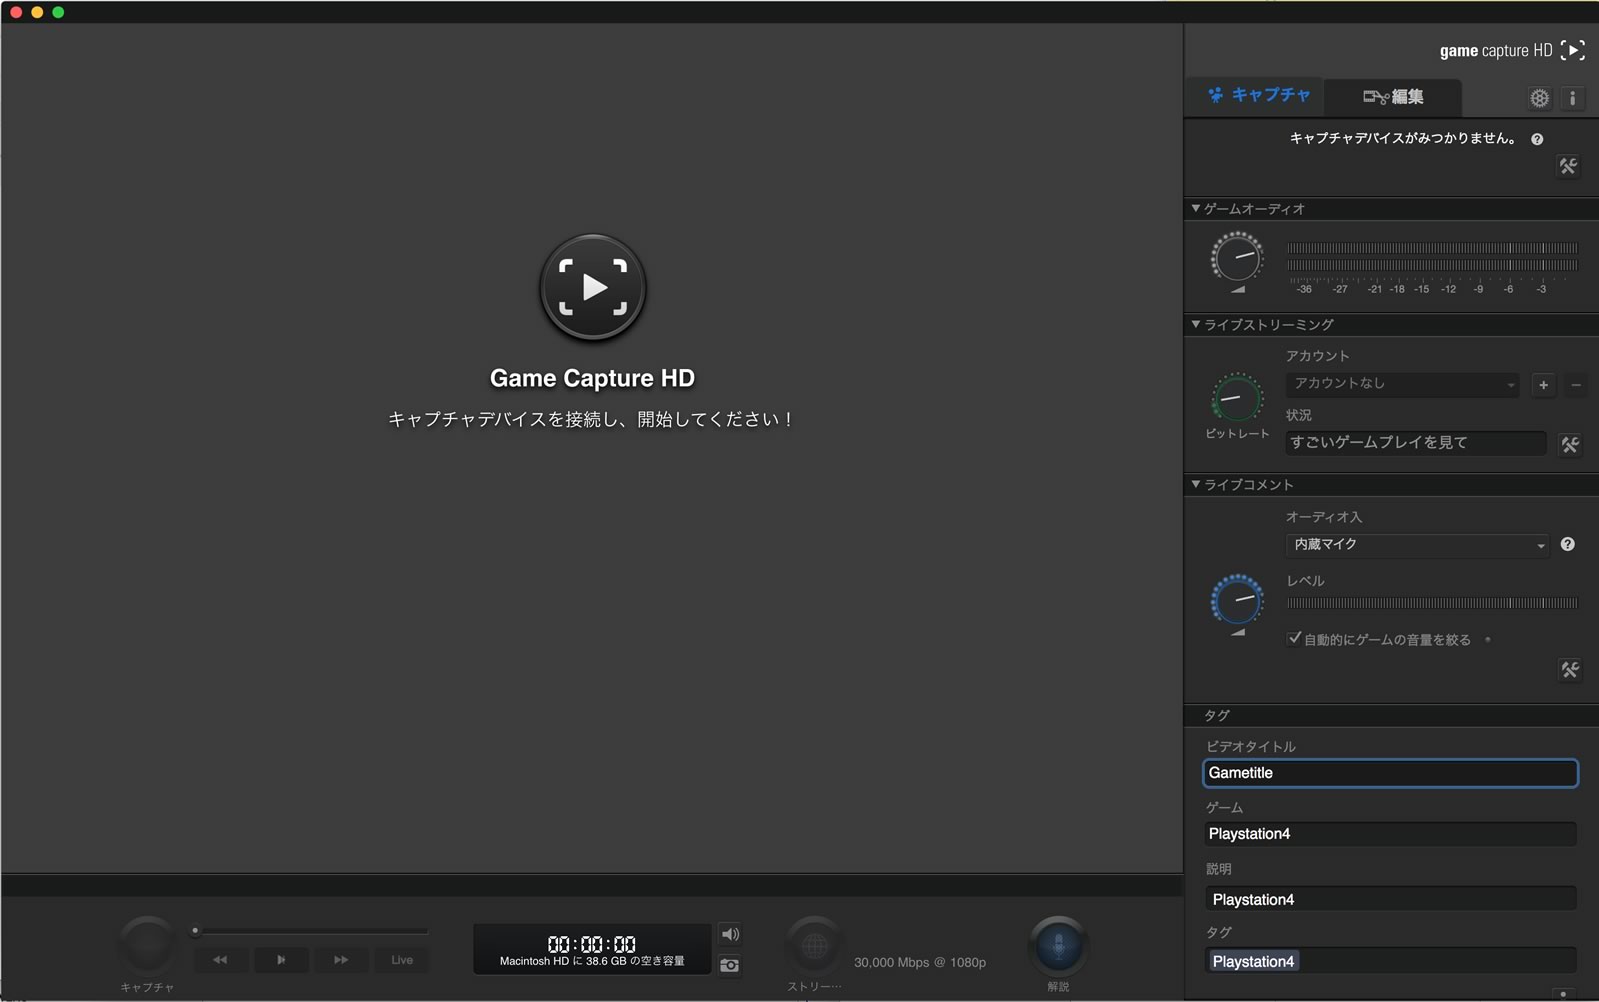Click help icon beside 内蔵マイク dropdown
Screen dimensions: 1599x1002
[x=1567, y=545]
